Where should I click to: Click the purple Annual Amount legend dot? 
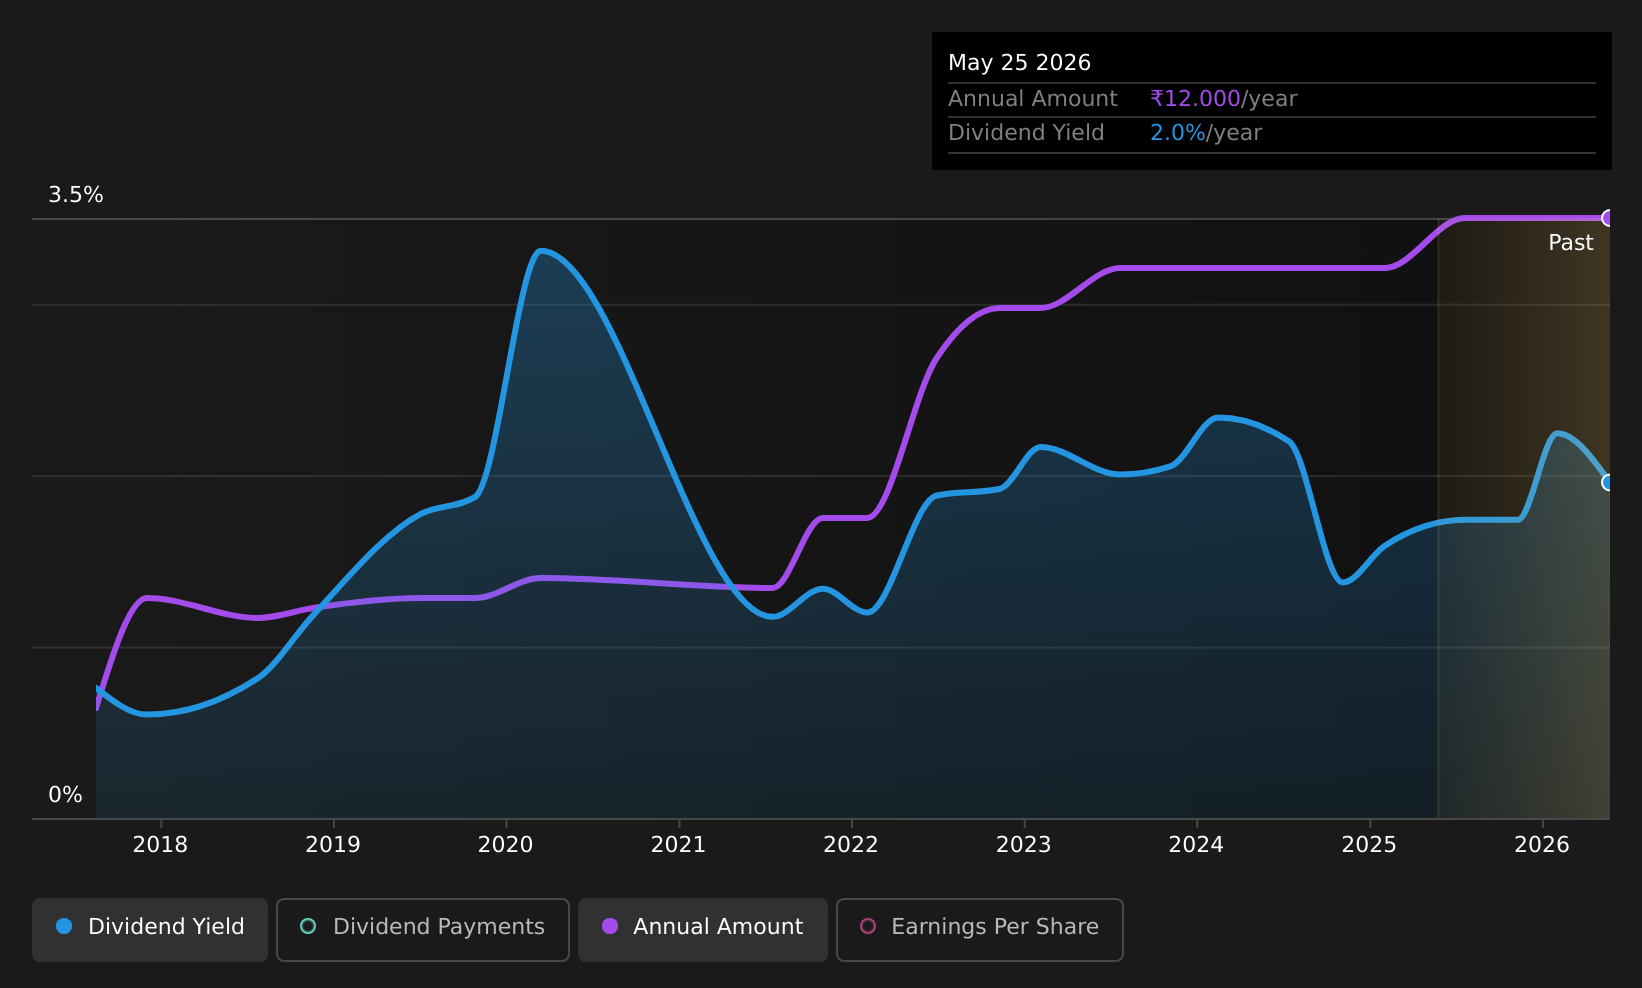point(610,926)
